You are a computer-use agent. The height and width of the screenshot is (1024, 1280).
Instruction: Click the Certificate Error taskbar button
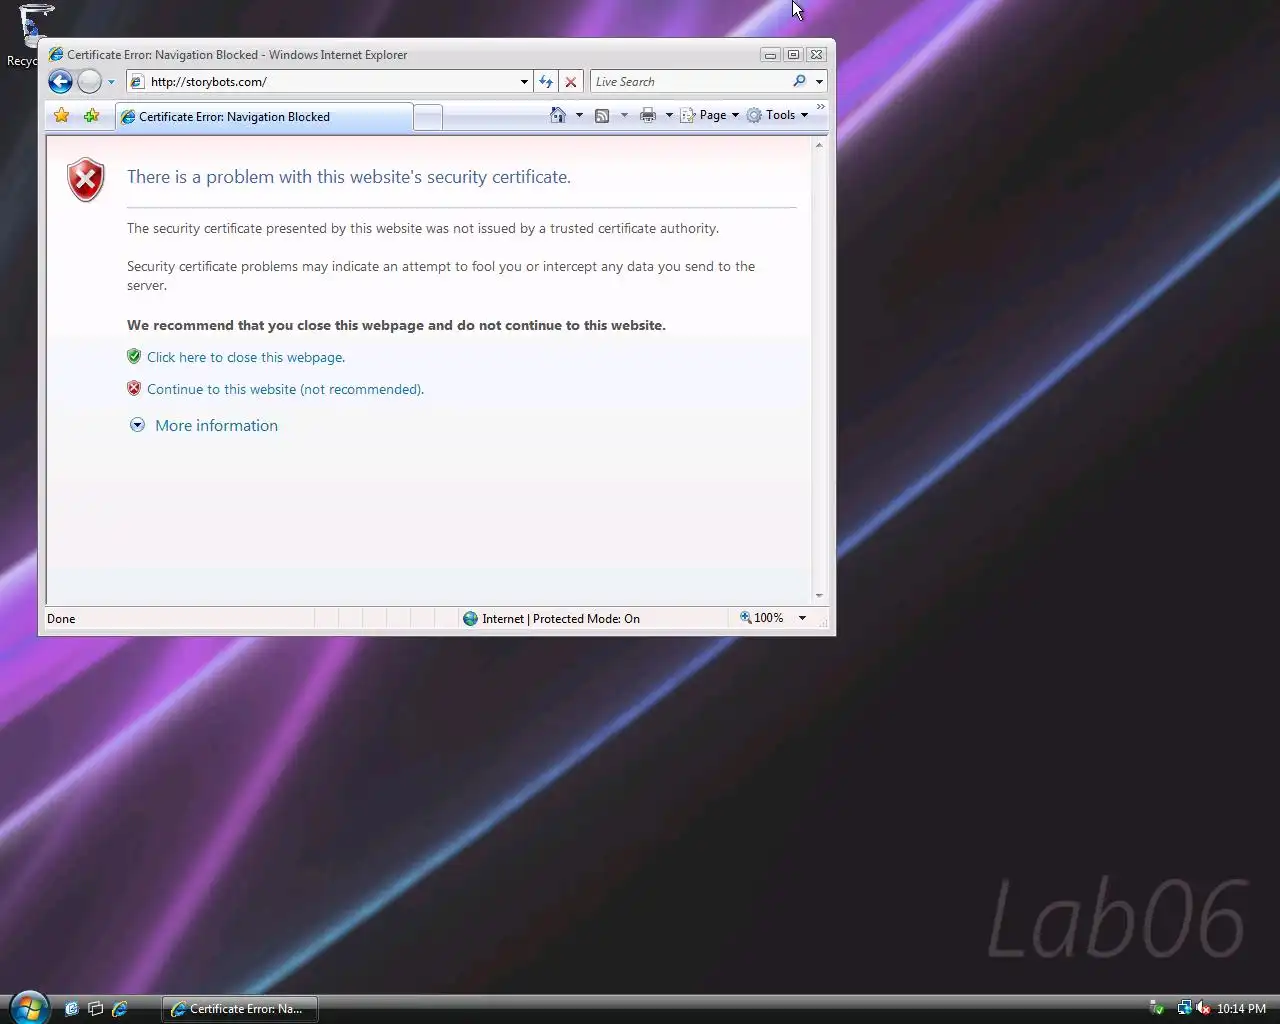click(x=240, y=1009)
